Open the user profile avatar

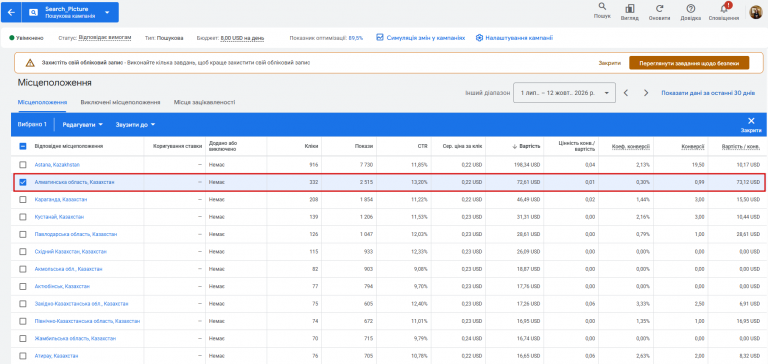pyautogui.click(x=756, y=12)
